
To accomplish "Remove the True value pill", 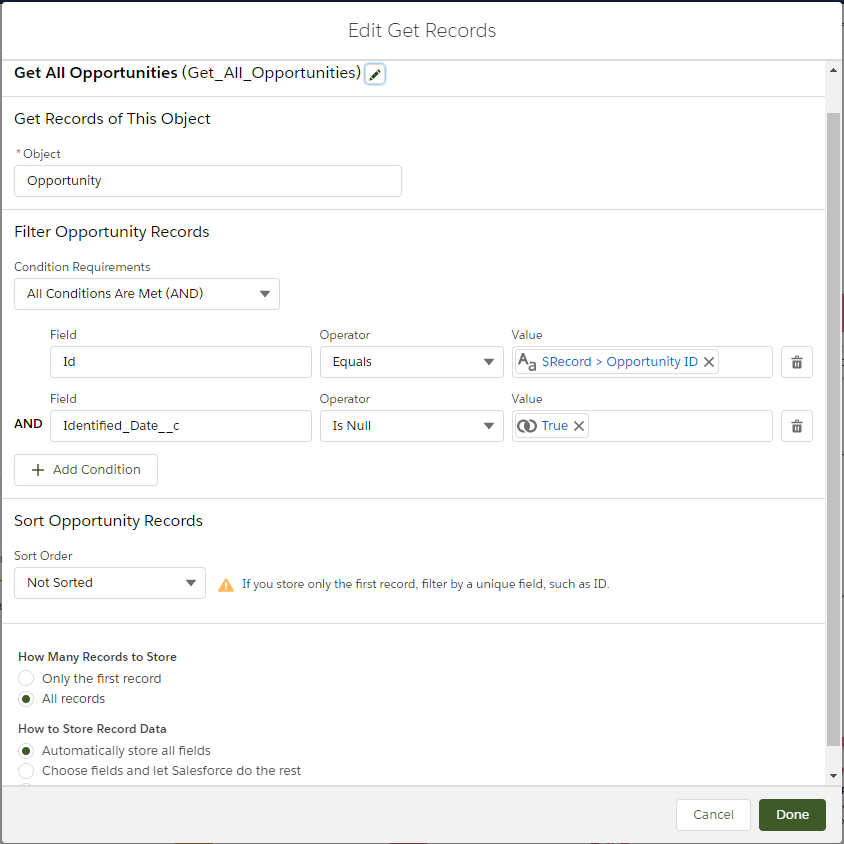I will click(x=579, y=426).
